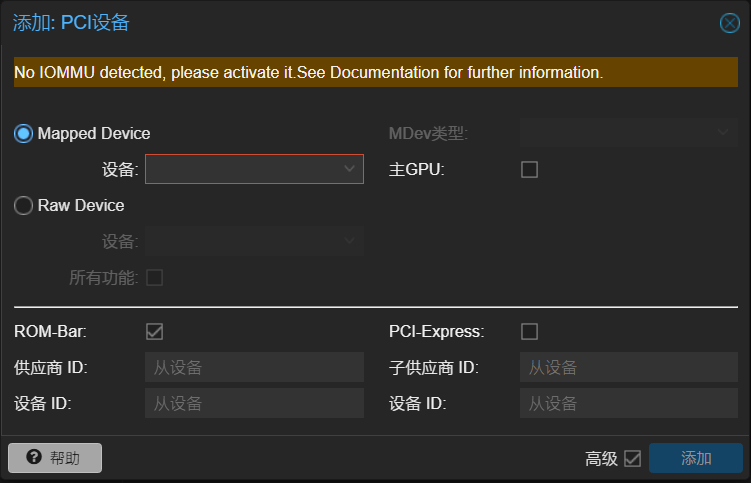
Task: Uncheck the ROM-Bar checkbox
Action: tap(154, 332)
